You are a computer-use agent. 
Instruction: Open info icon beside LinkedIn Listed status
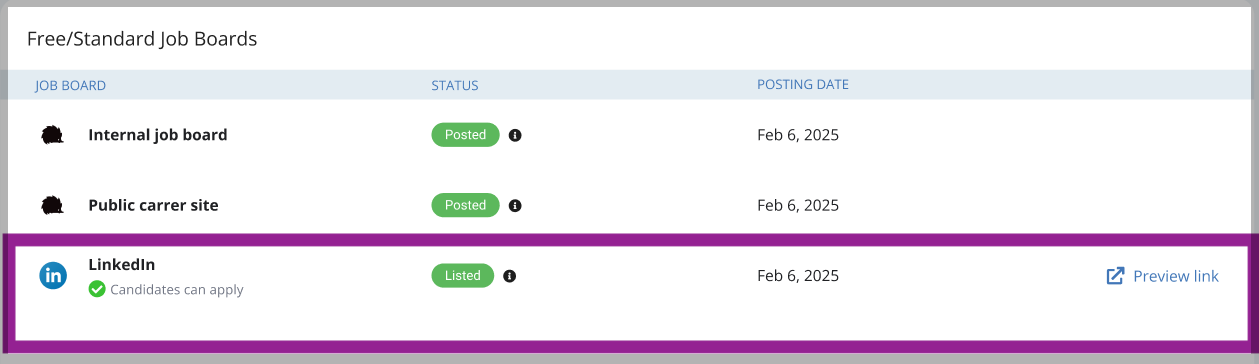point(510,276)
